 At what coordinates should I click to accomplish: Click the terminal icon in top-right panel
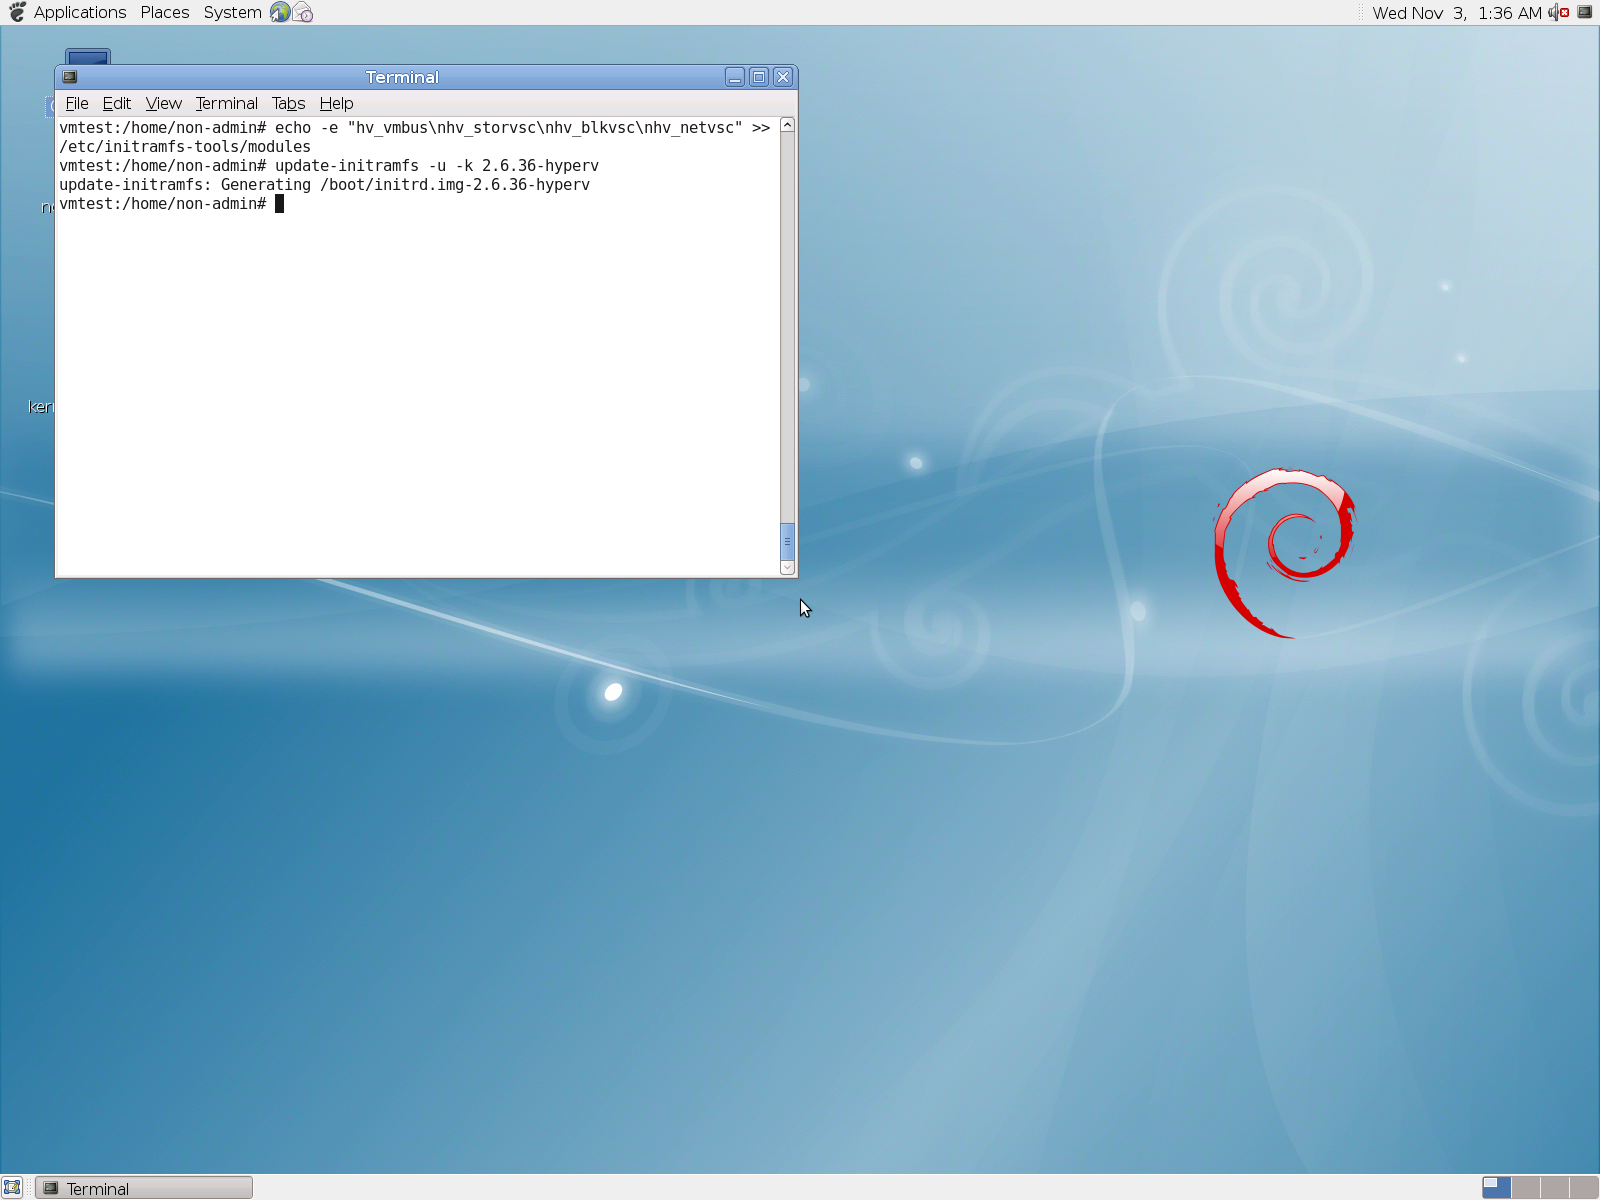(1584, 12)
